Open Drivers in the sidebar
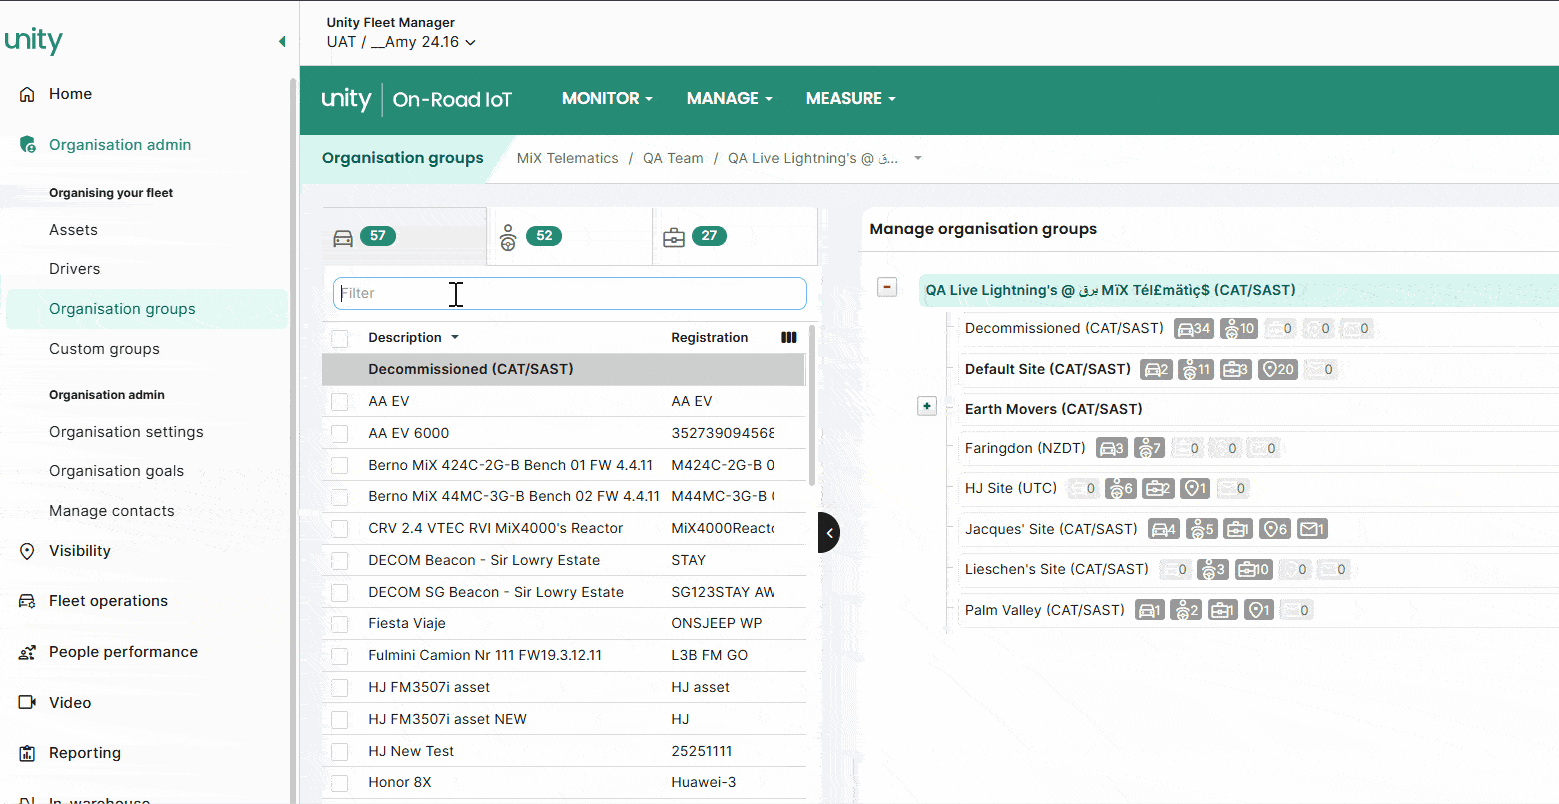The width and height of the screenshot is (1559, 804). (x=75, y=269)
